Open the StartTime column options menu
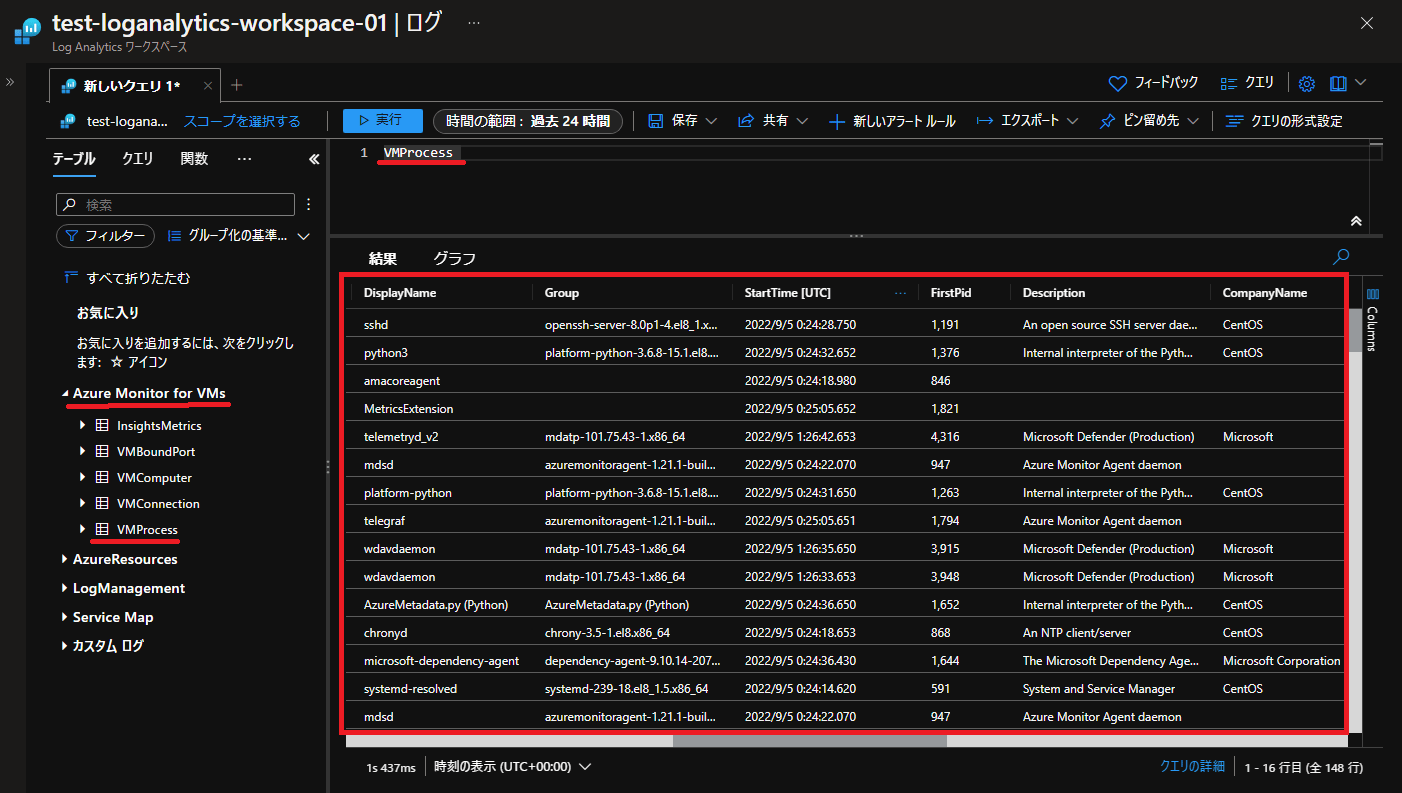1402x793 pixels. (x=901, y=293)
